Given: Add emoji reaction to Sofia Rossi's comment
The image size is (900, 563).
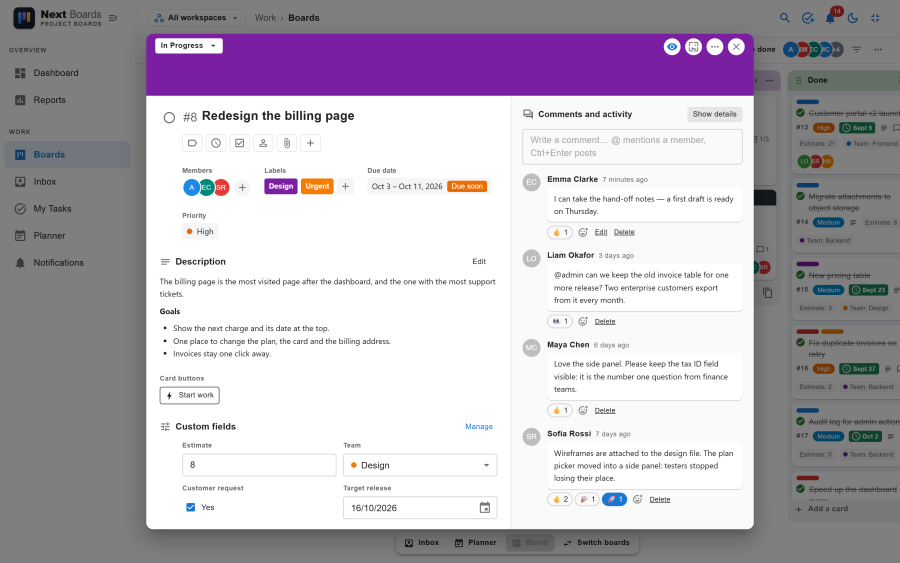Looking at the screenshot, I should tap(637, 499).
